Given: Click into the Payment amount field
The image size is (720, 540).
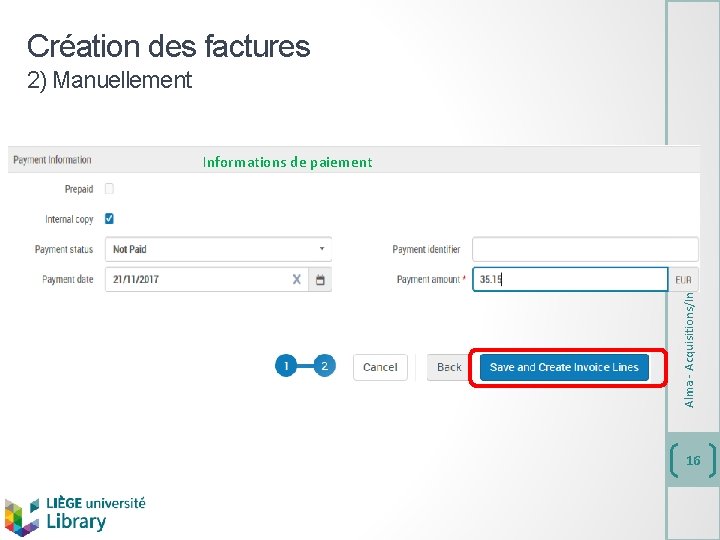Looking at the screenshot, I should point(570,280).
